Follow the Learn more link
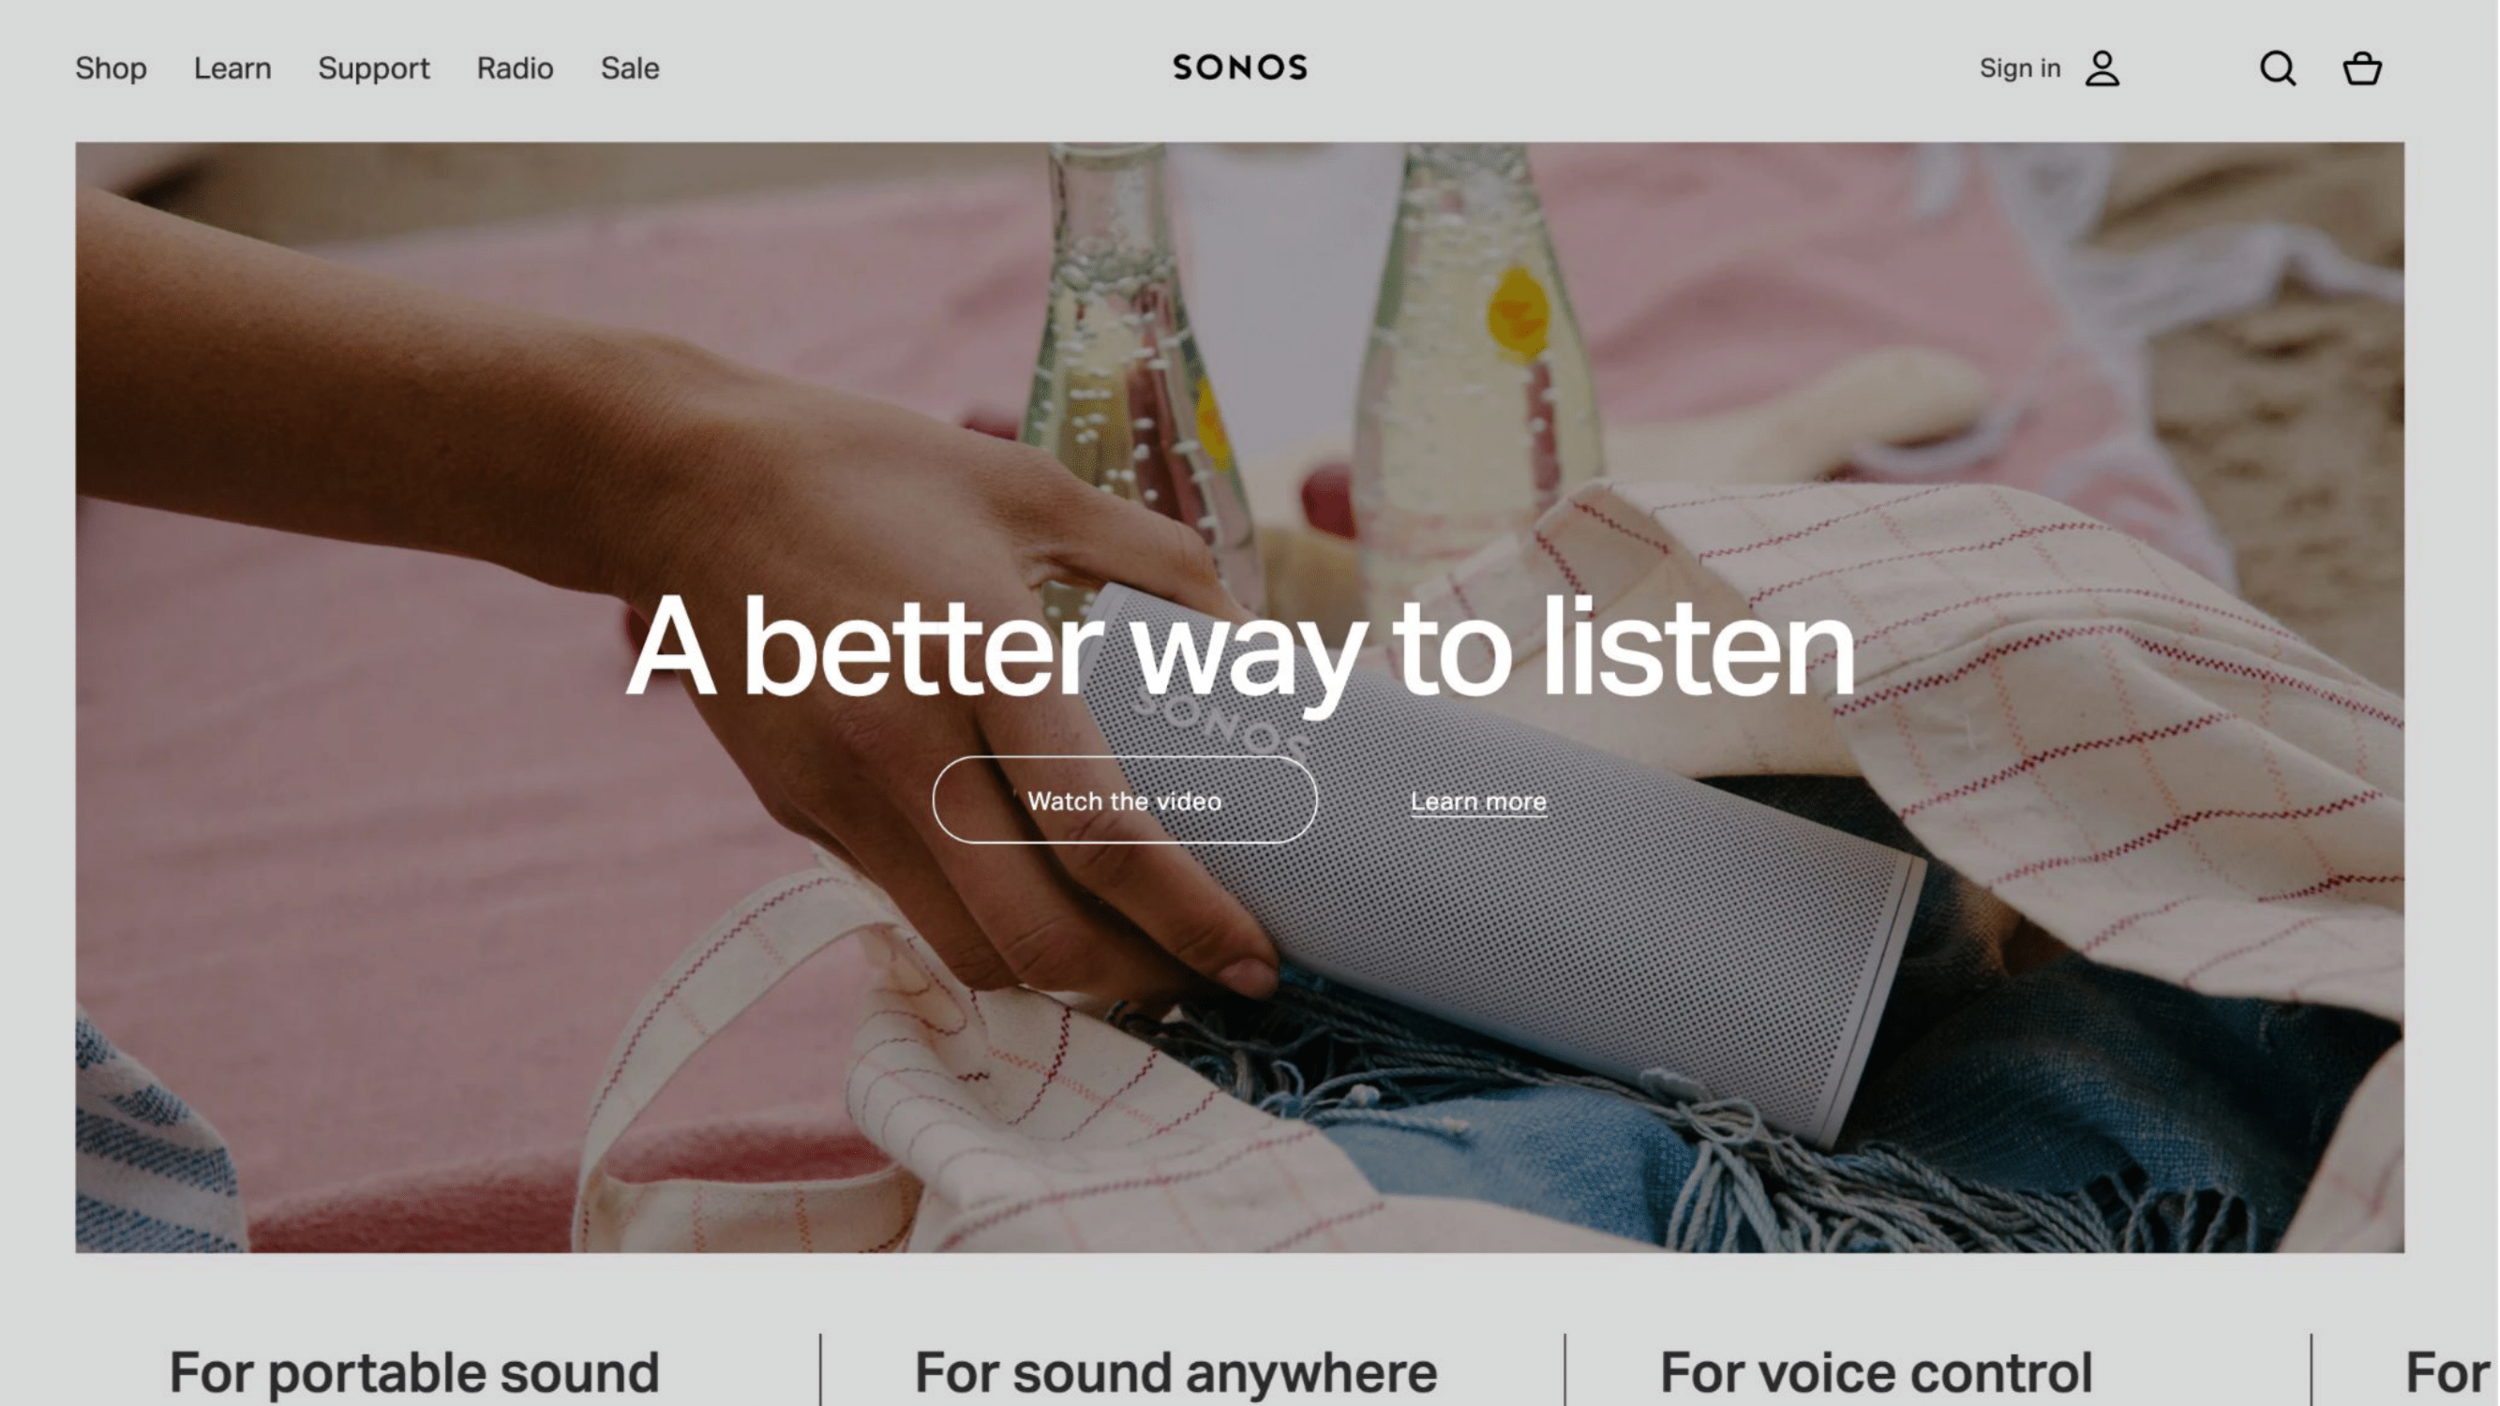The height and width of the screenshot is (1406, 2500). click(x=1478, y=802)
